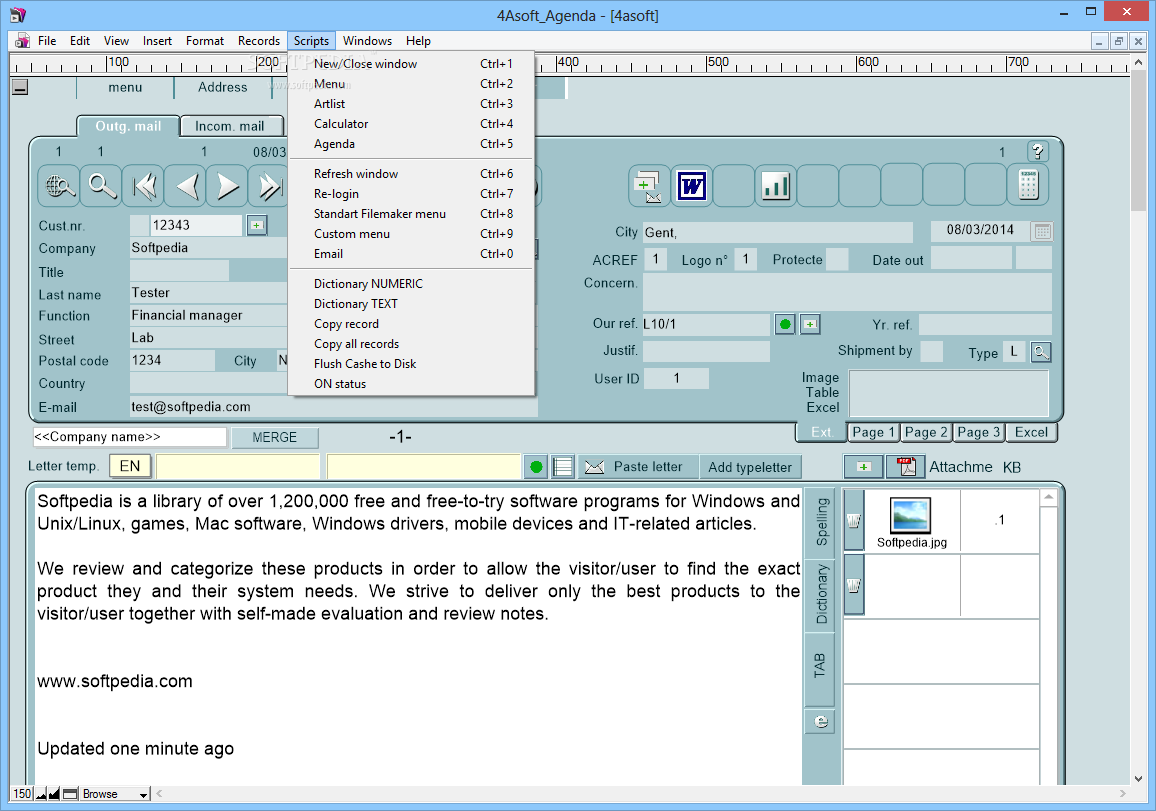Toggle the Shipment by box
The height and width of the screenshot is (811, 1156).
point(932,352)
